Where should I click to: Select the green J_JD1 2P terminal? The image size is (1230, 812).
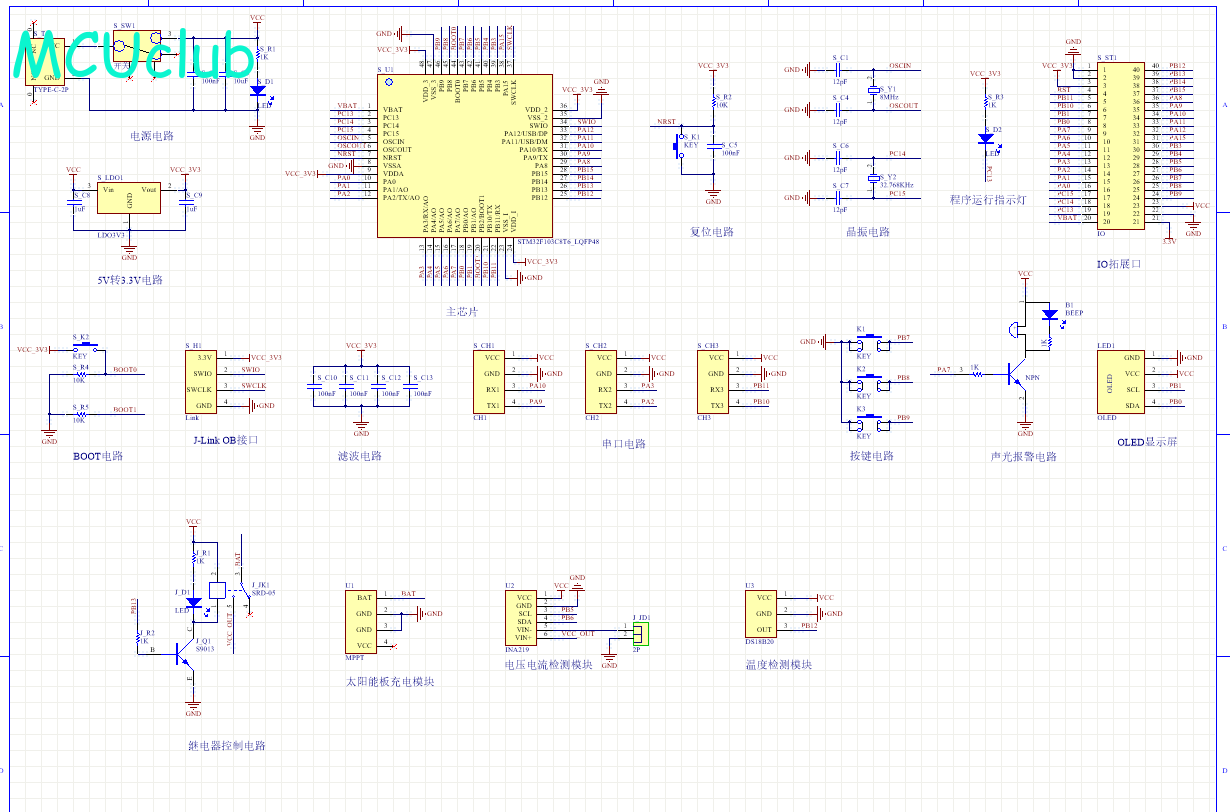coord(641,632)
